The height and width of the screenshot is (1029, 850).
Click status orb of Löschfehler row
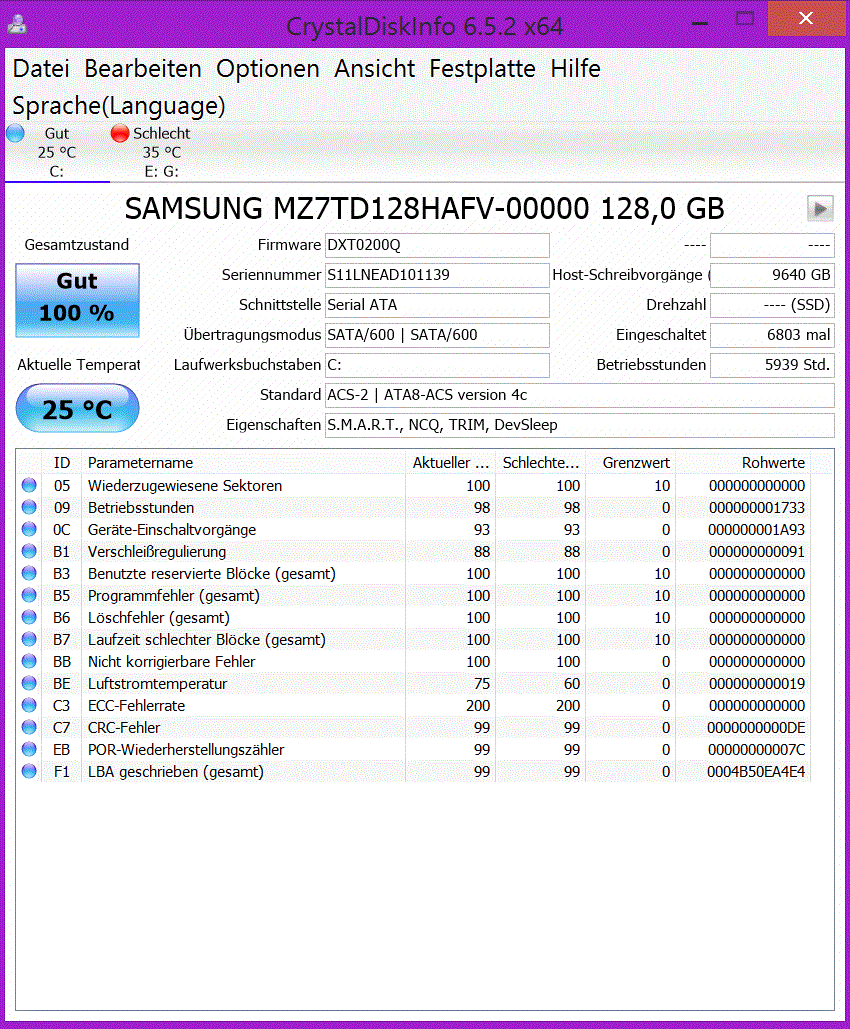(x=29, y=617)
